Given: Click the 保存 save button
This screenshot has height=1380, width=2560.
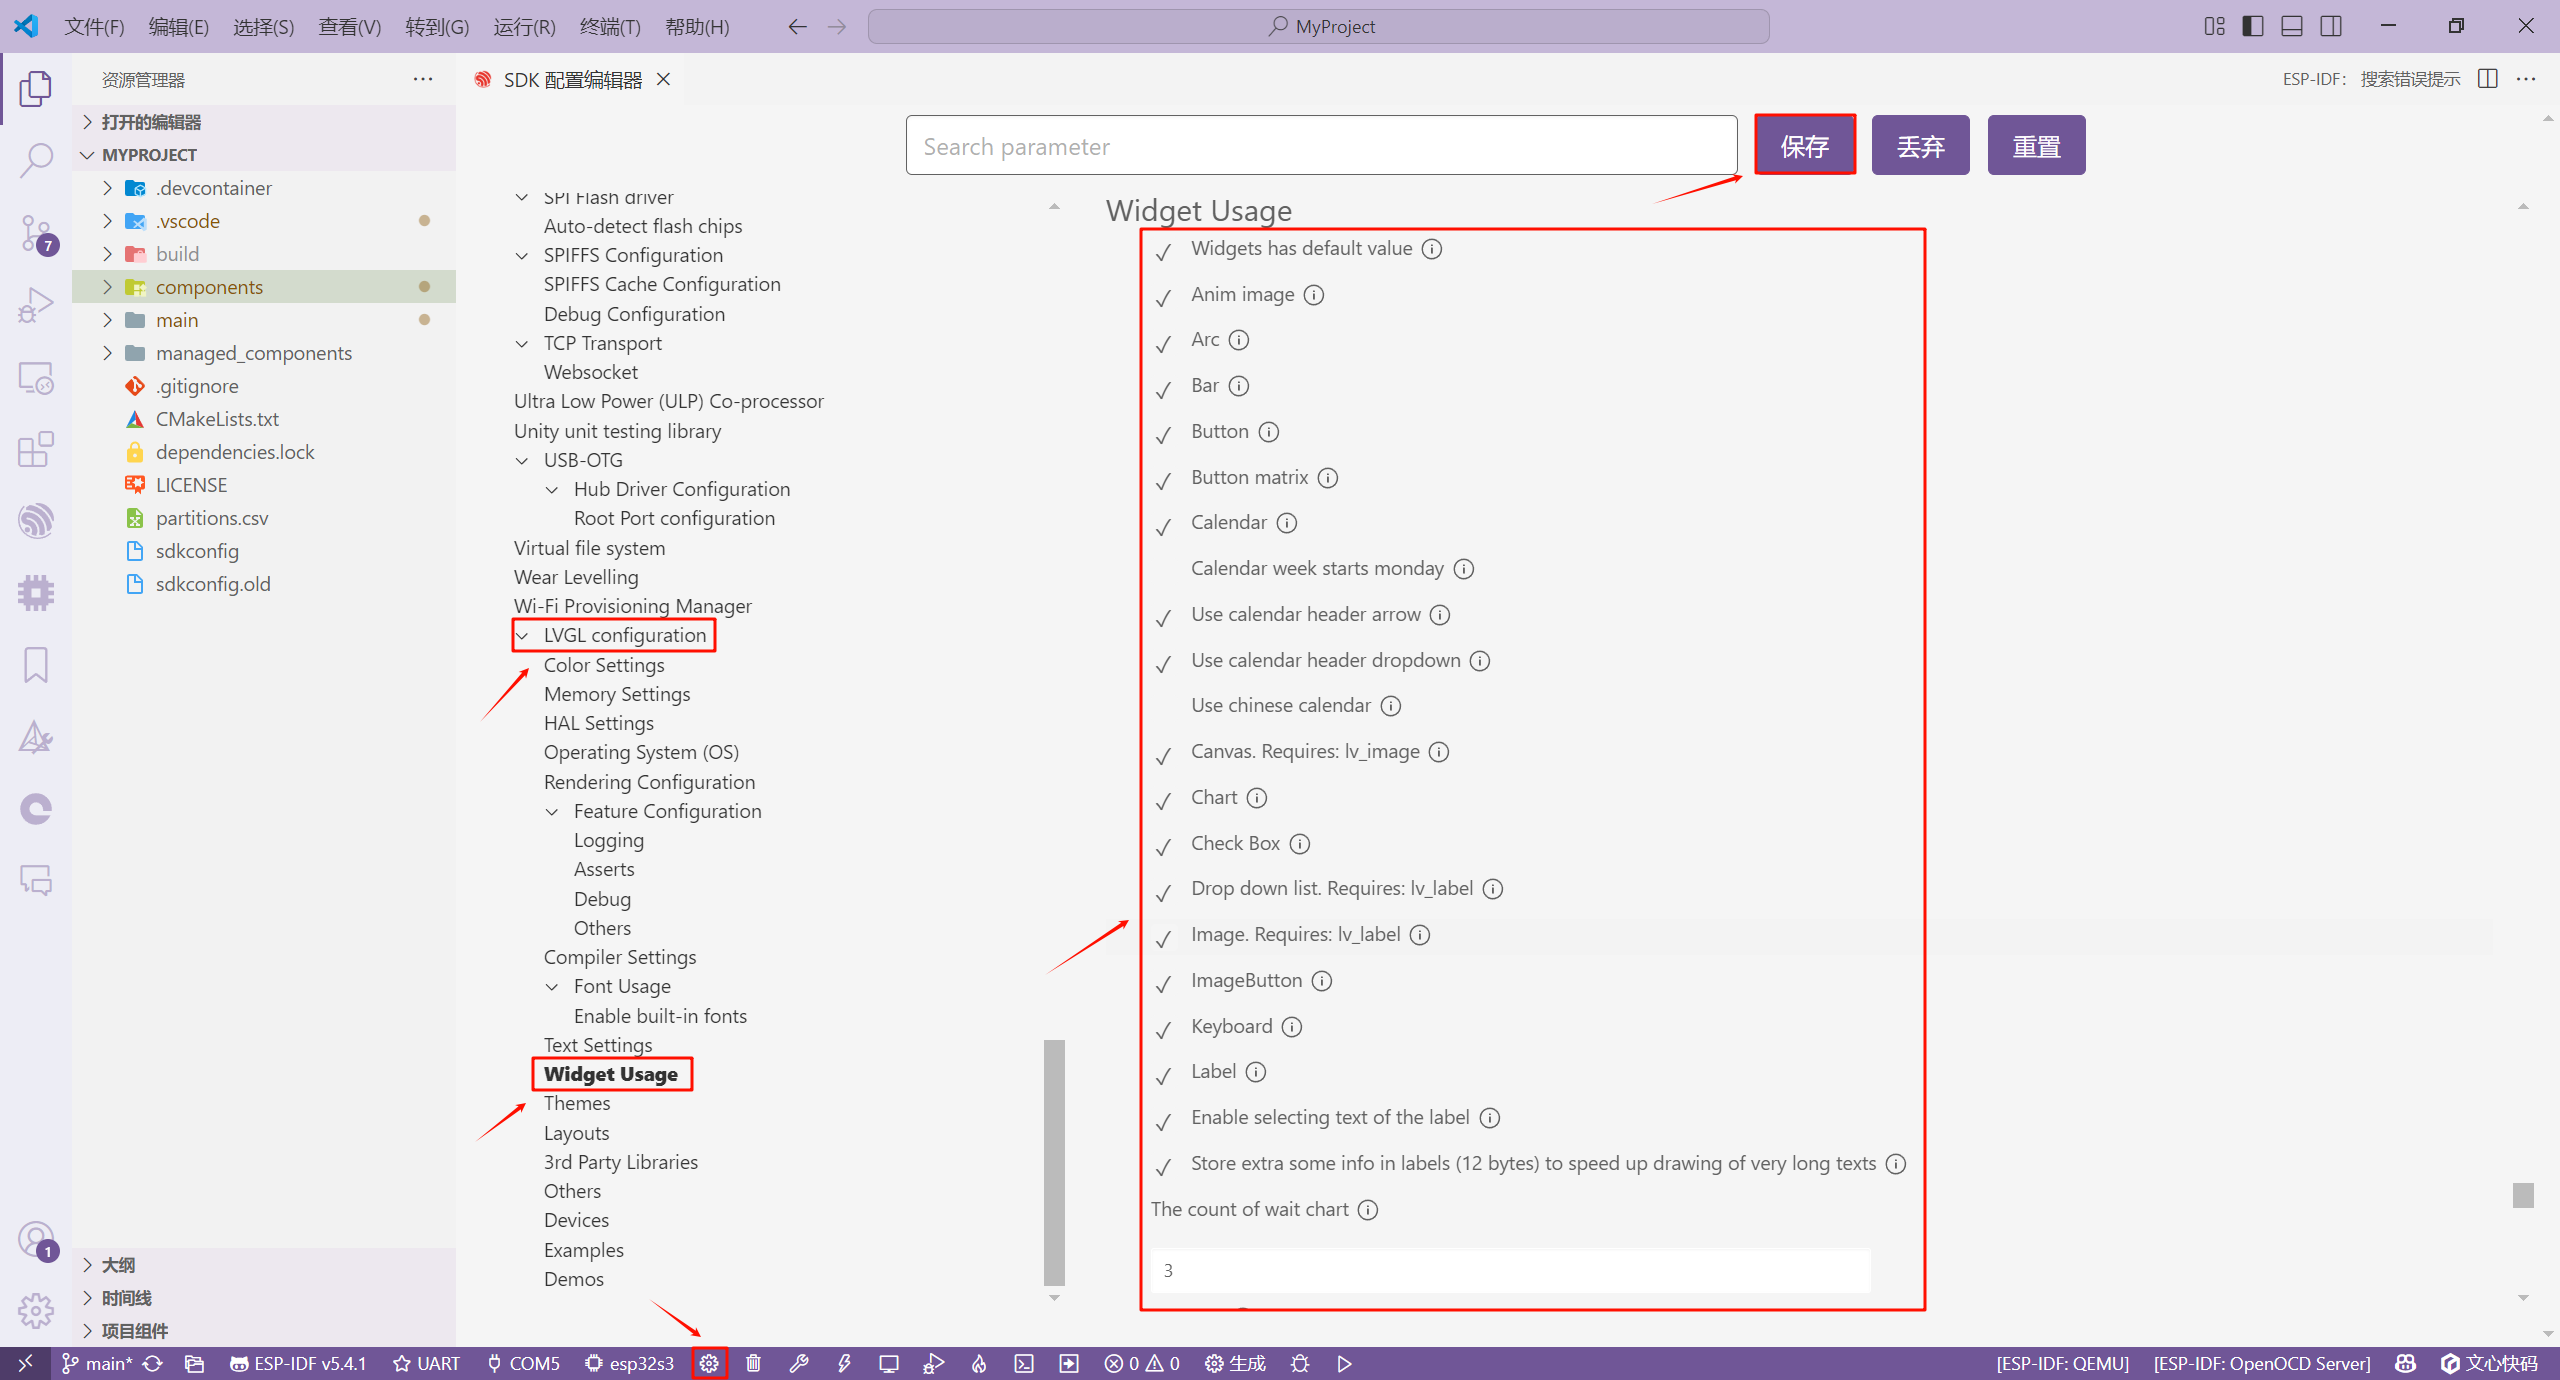Looking at the screenshot, I should click(x=1804, y=146).
